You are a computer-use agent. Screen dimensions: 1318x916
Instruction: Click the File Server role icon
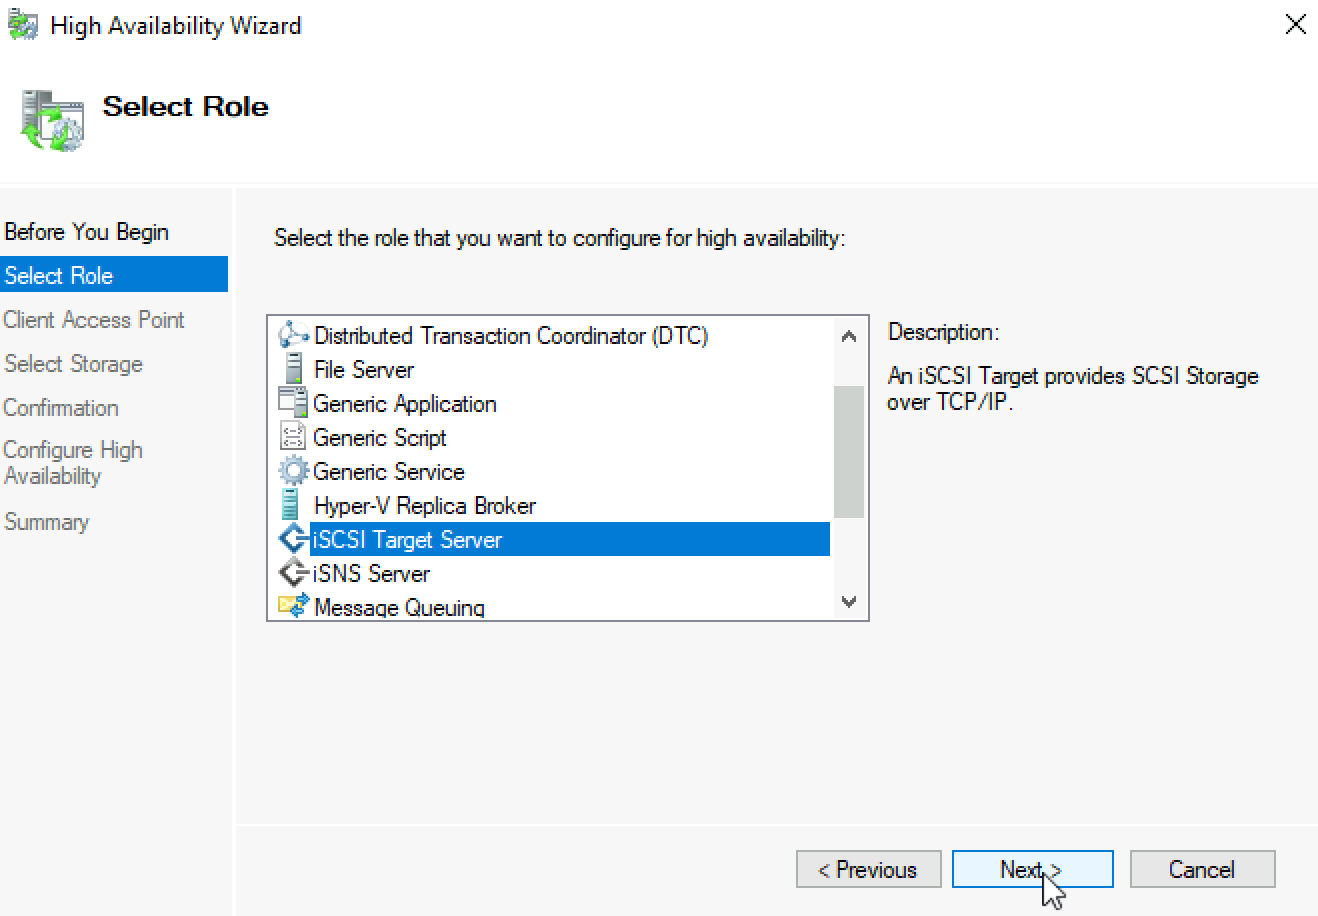click(293, 369)
